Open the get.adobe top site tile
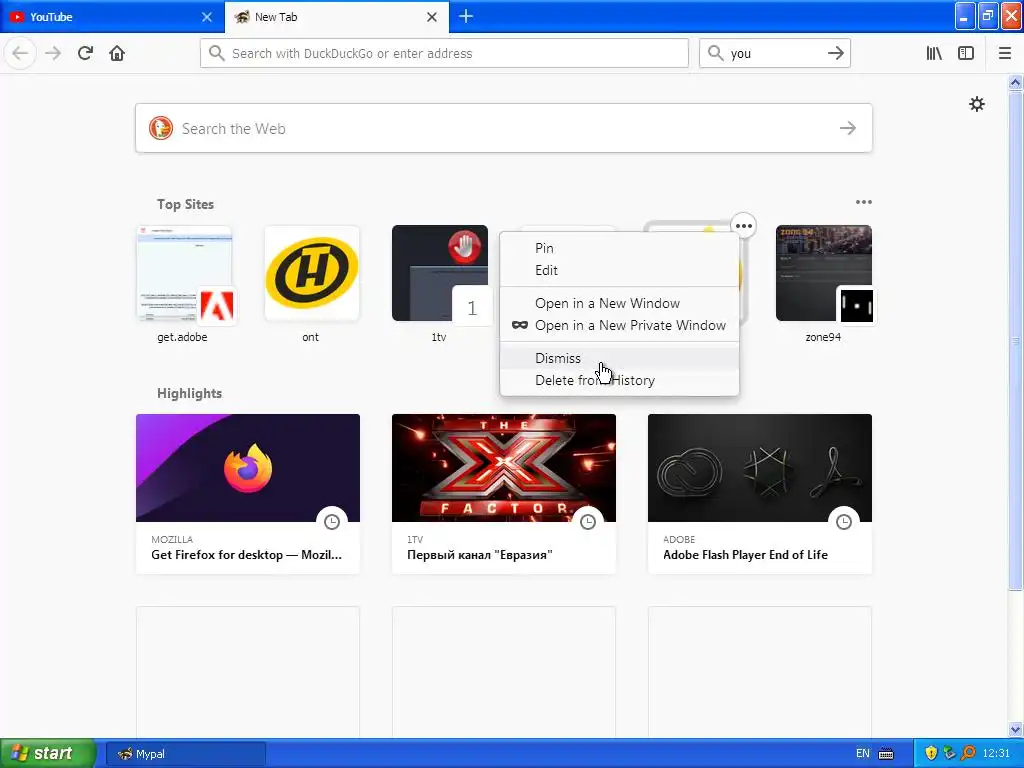This screenshot has width=1024, height=768. pos(184,273)
